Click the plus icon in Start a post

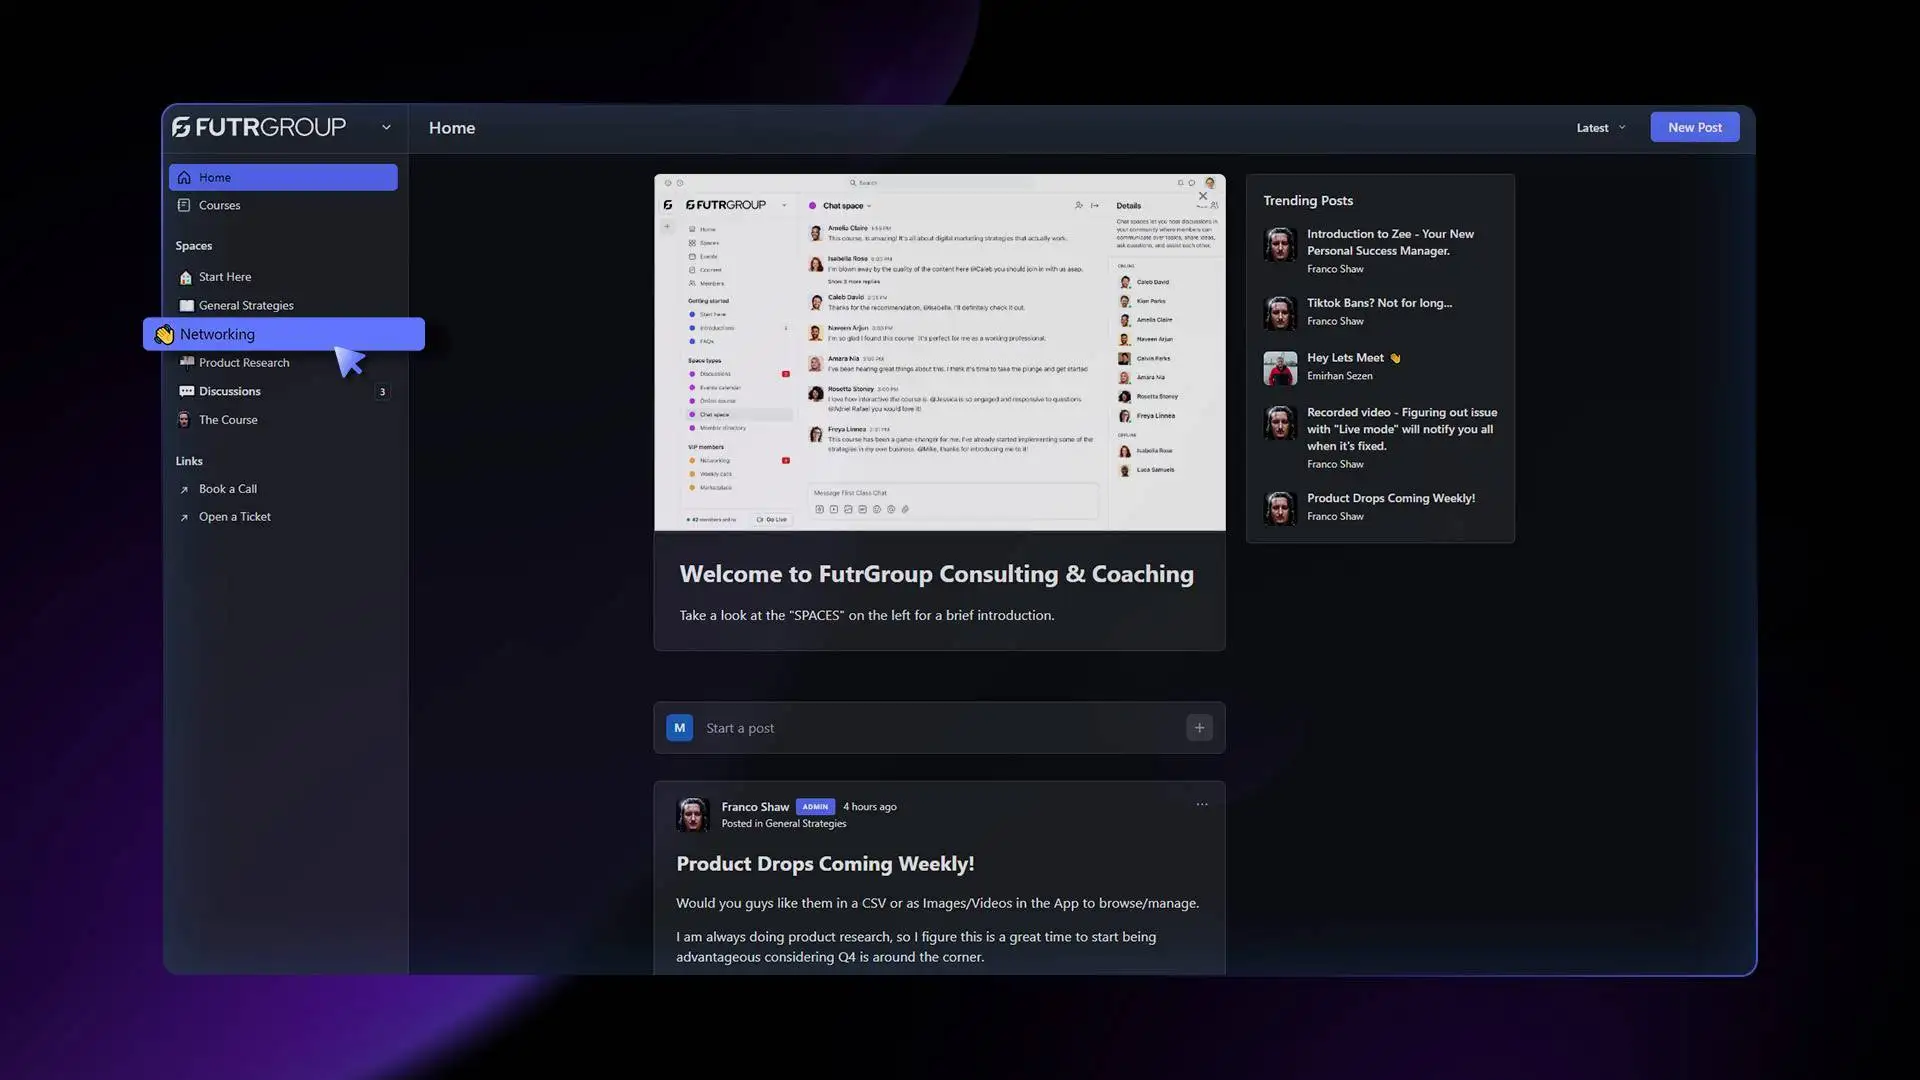[1199, 728]
